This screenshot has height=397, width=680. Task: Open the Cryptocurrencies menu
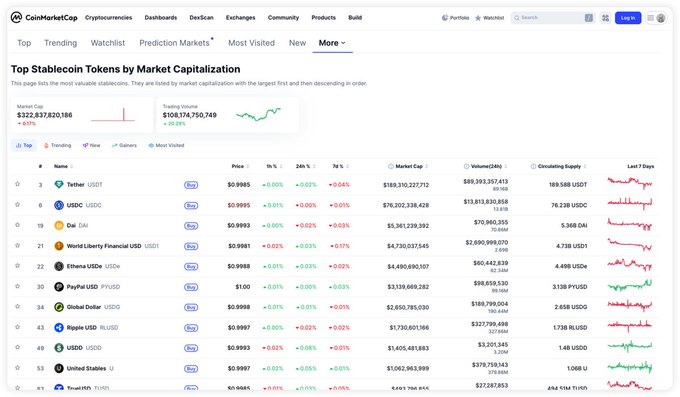(x=108, y=18)
